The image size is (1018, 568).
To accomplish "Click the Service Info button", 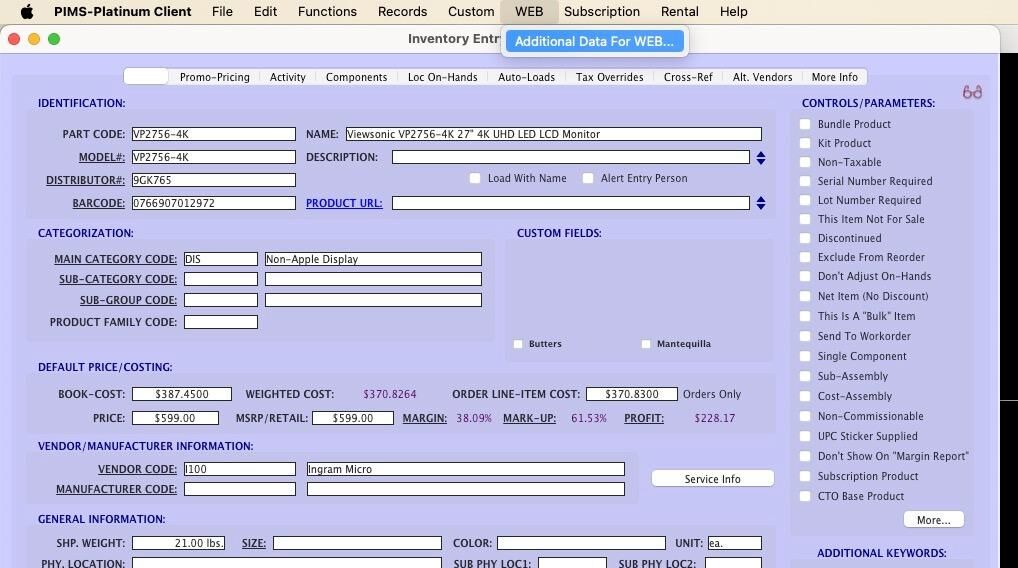I will (x=713, y=478).
